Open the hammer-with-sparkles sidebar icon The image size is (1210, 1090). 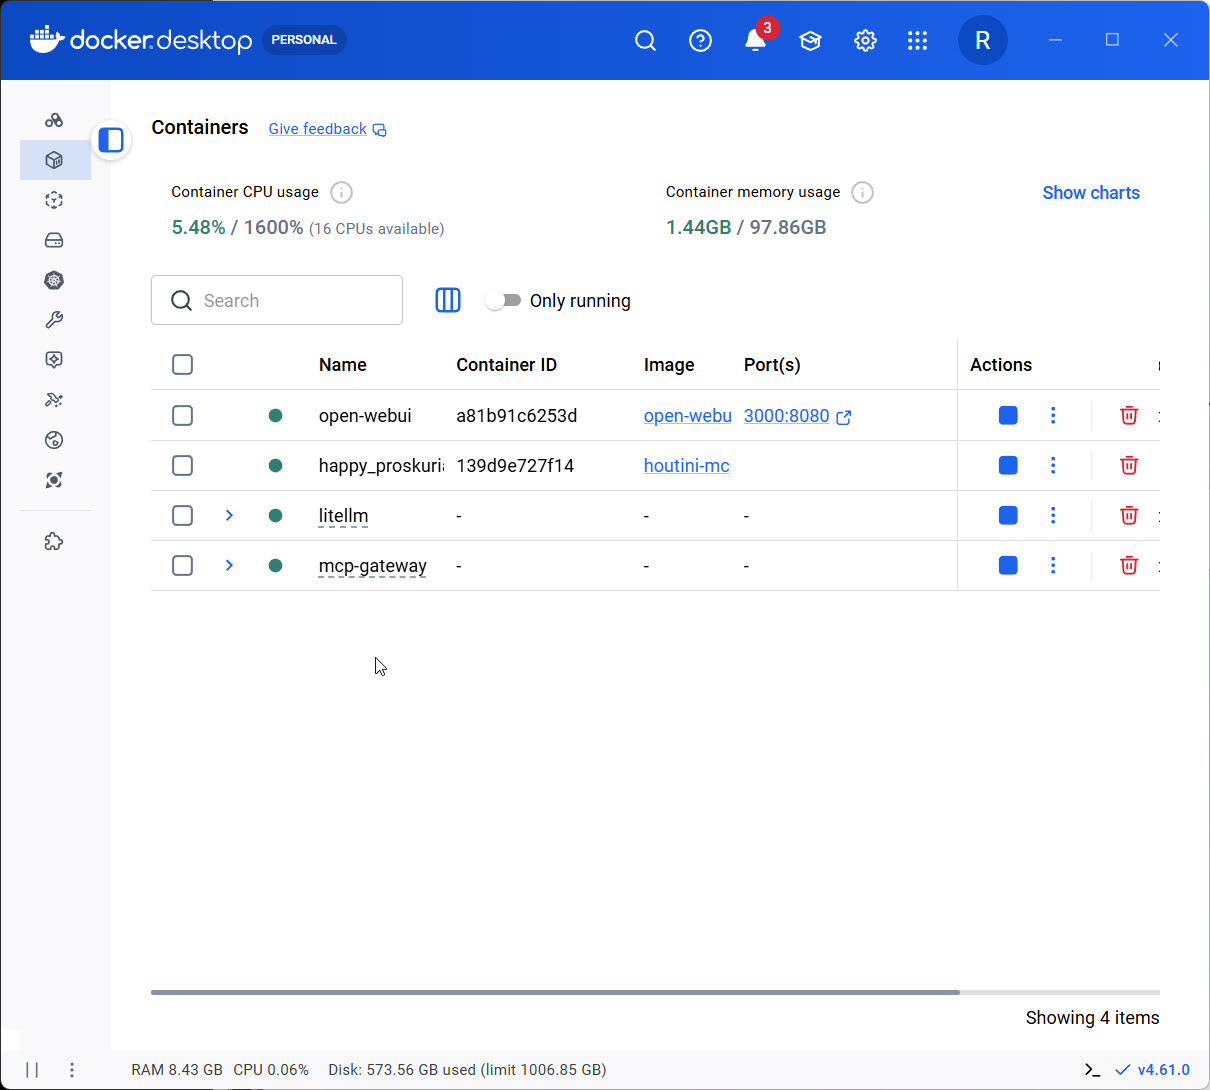[54, 400]
